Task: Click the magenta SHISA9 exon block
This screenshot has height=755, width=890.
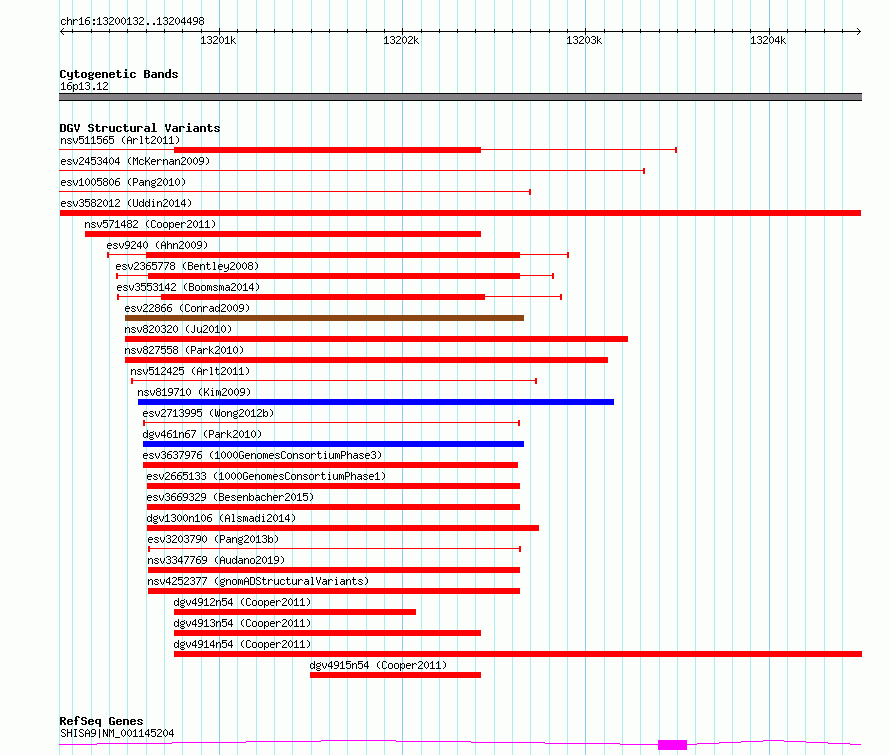Action: pyautogui.click(x=673, y=745)
